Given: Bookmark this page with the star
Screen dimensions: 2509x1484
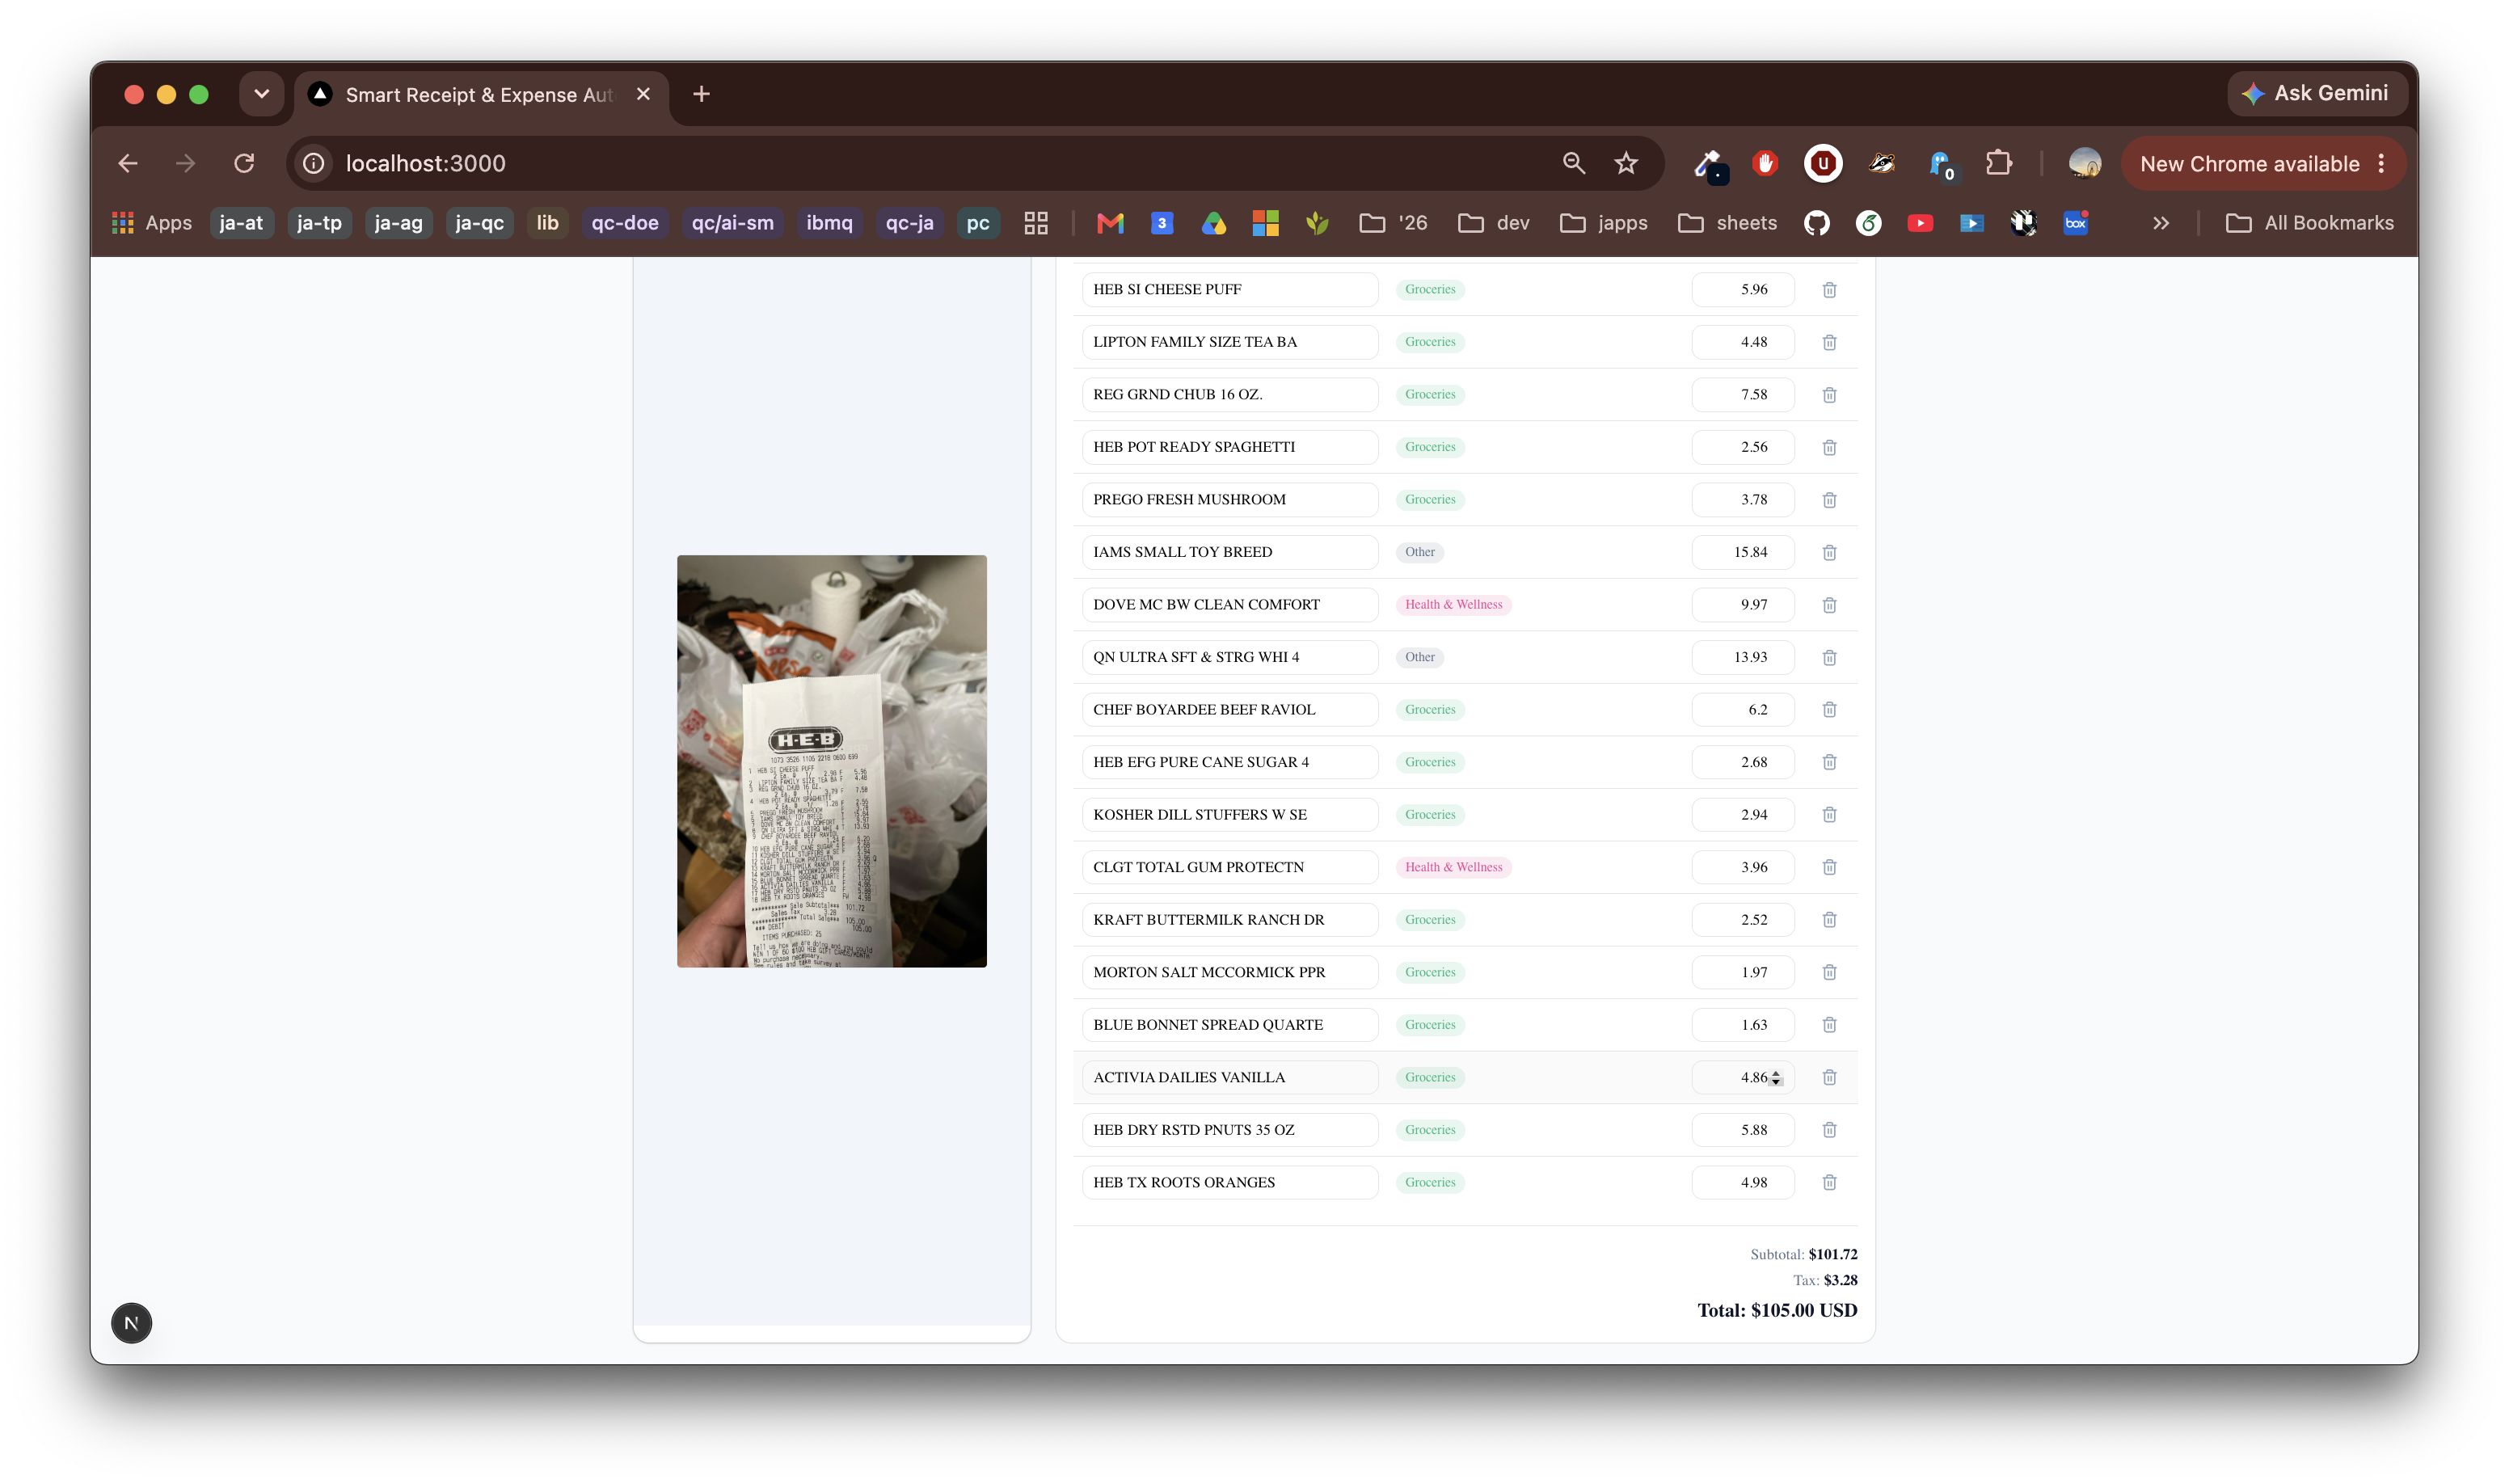Looking at the screenshot, I should [x=1626, y=163].
